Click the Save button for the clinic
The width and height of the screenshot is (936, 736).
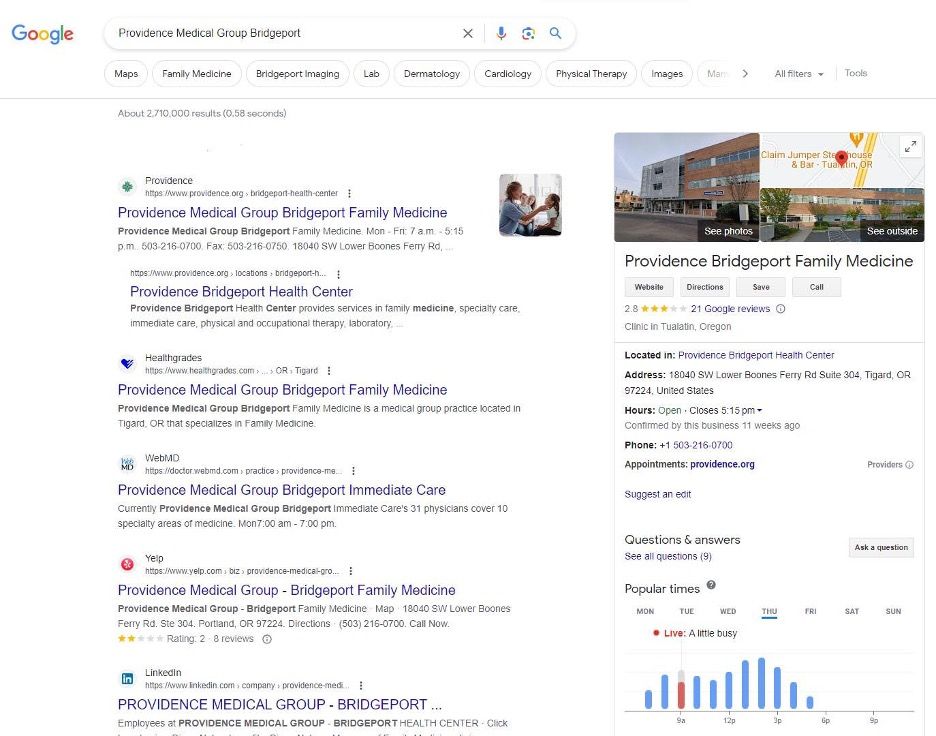[760, 287]
